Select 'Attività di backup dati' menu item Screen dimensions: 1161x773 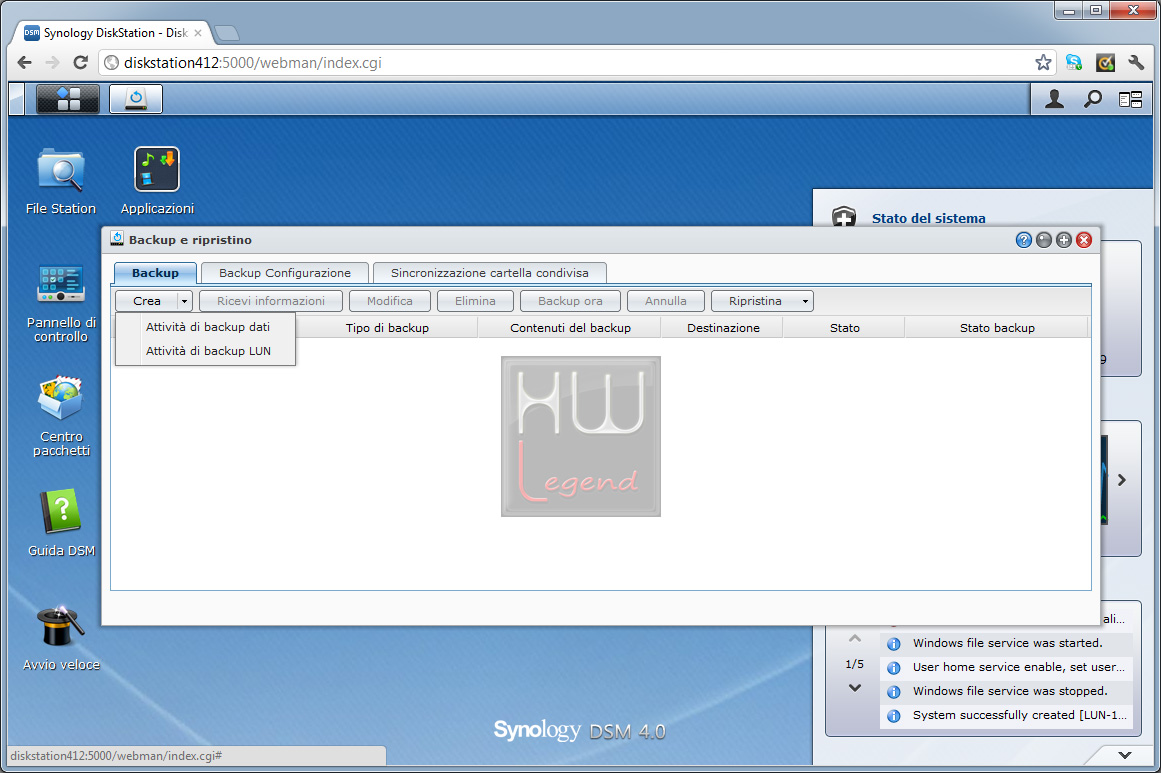pyautogui.click(x=207, y=327)
